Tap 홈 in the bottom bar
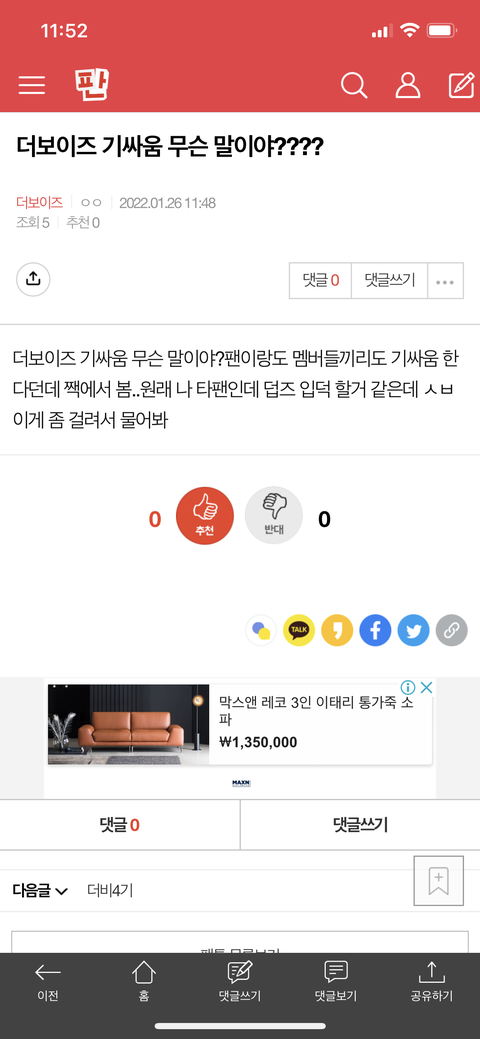This screenshot has height=1039, width=480. point(144,982)
